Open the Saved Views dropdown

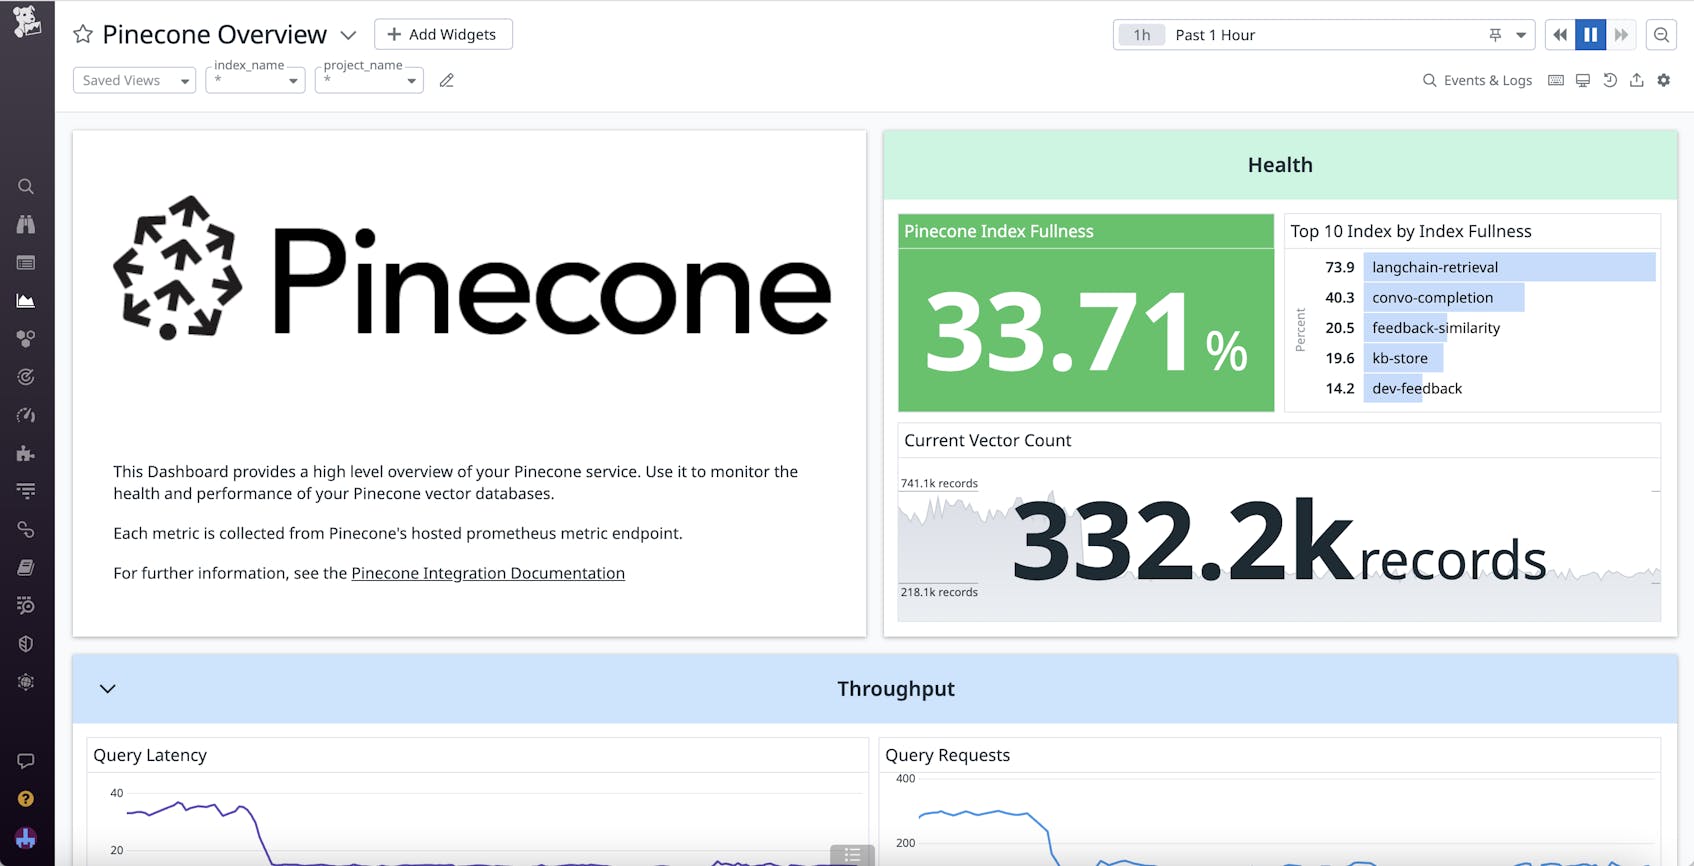pyautogui.click(x=134, y=80)
